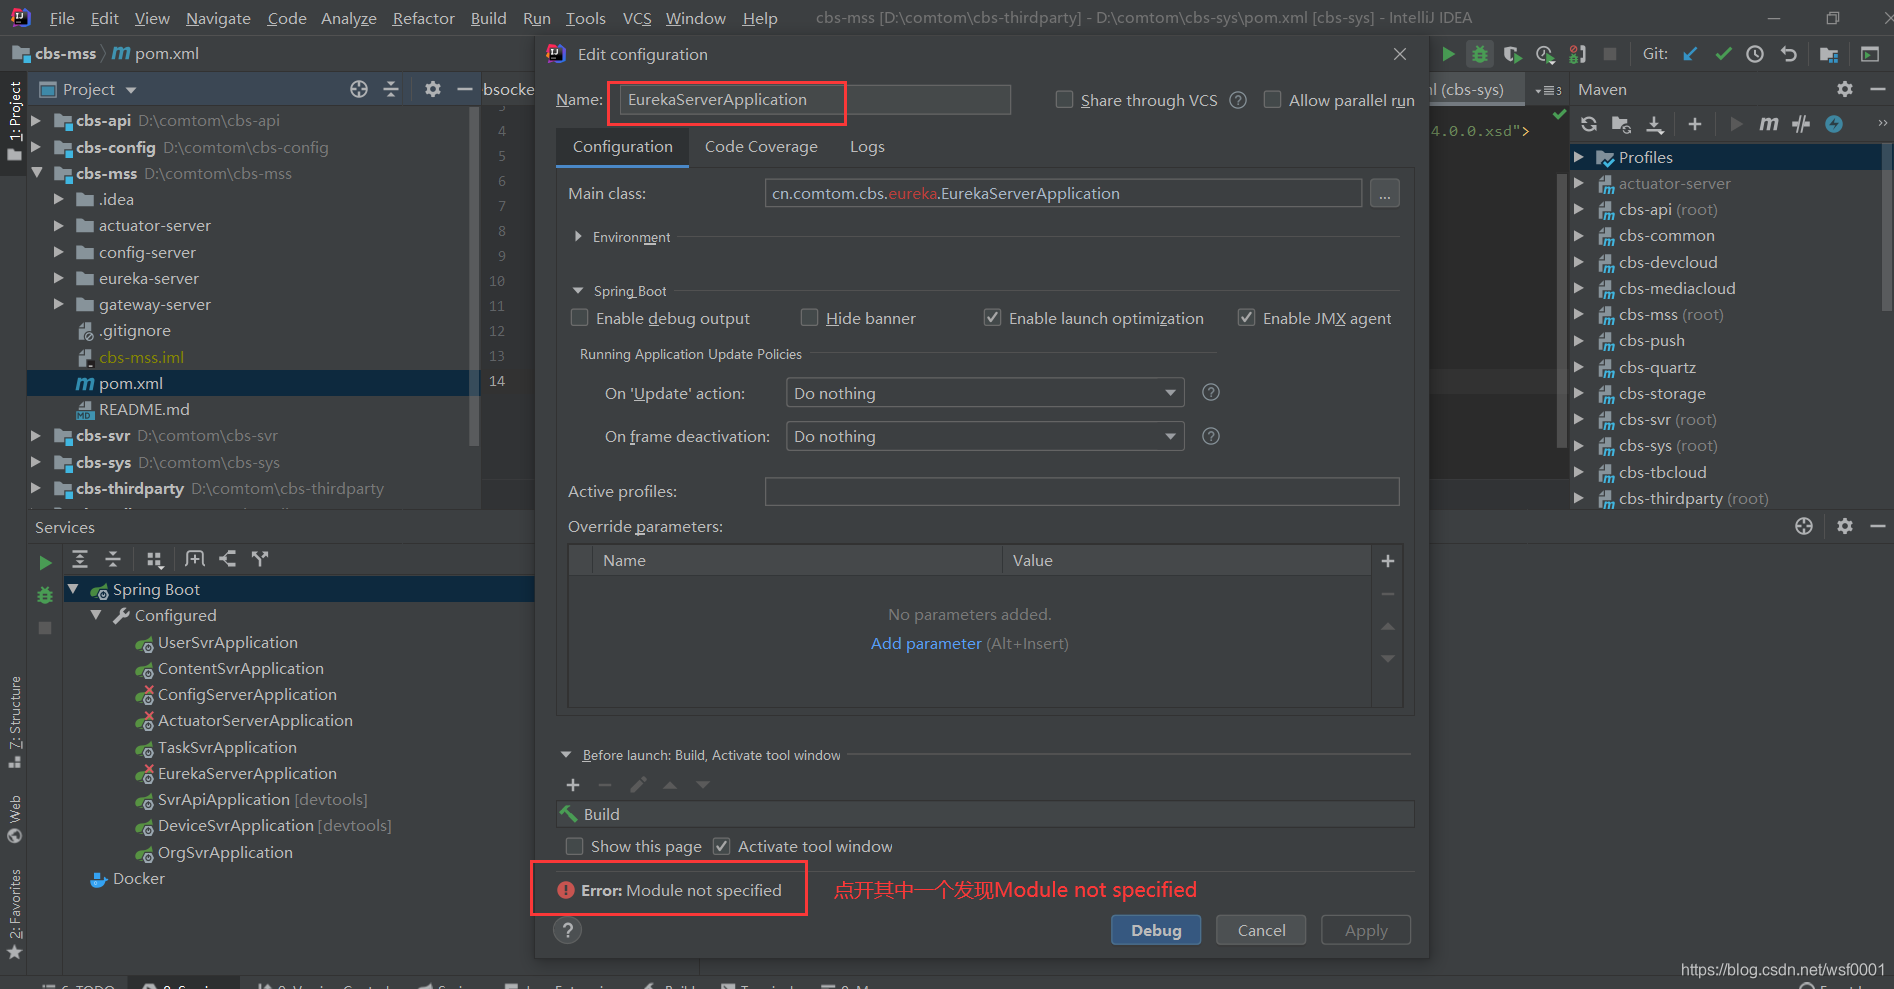Toggle Maven Skip Tests lightning icon

coord(1834,124)
